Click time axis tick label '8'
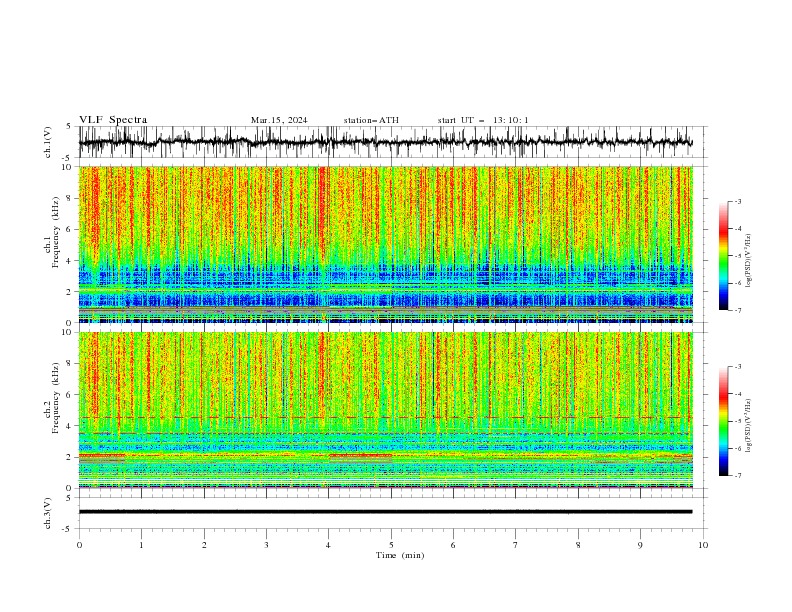The image size is (792, 612). coord(578,545)
